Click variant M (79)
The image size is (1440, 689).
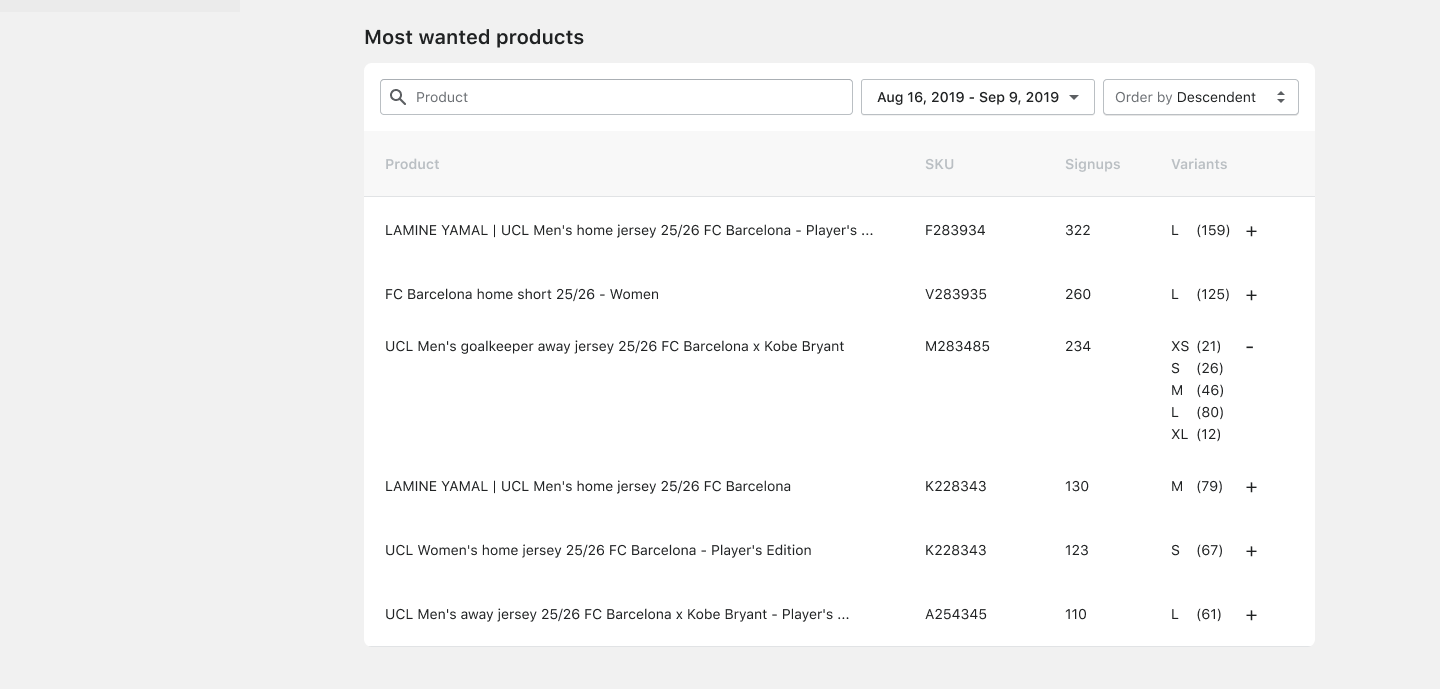pos(1197,486)
